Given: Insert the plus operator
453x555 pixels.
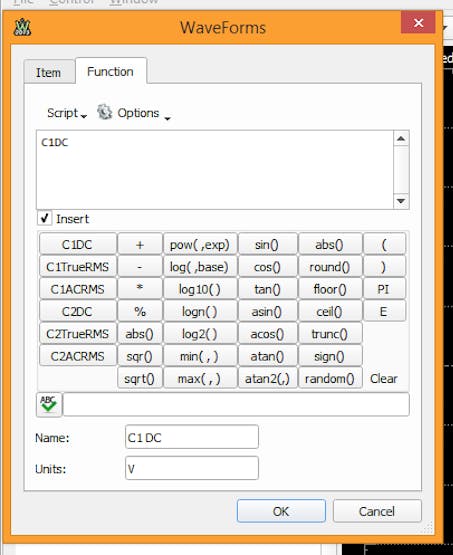Looking at the screenshot, I should (x=140, y=244).
